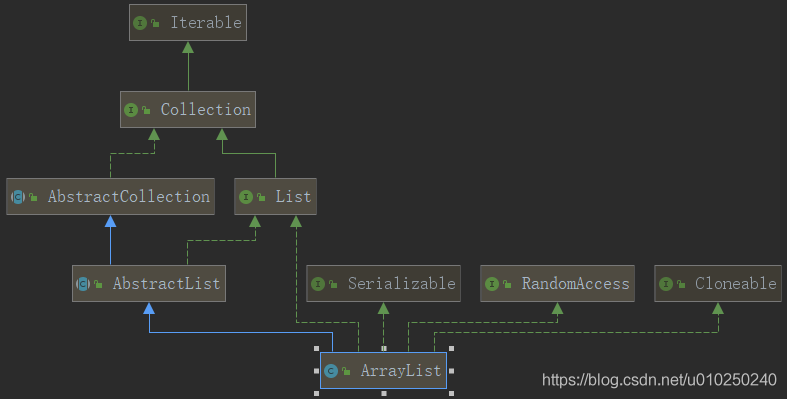Select the Serializable node label
This screenshot has height=399, width=787.
[x=402, y=284]
